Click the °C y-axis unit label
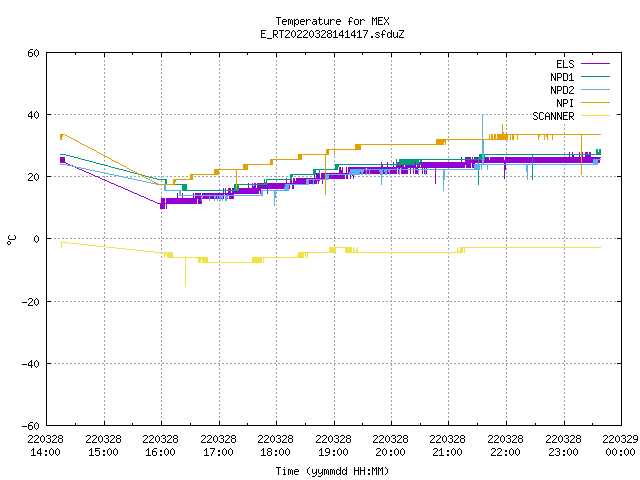The width and height of the screenshot is (640, 480). pos(11,240)
